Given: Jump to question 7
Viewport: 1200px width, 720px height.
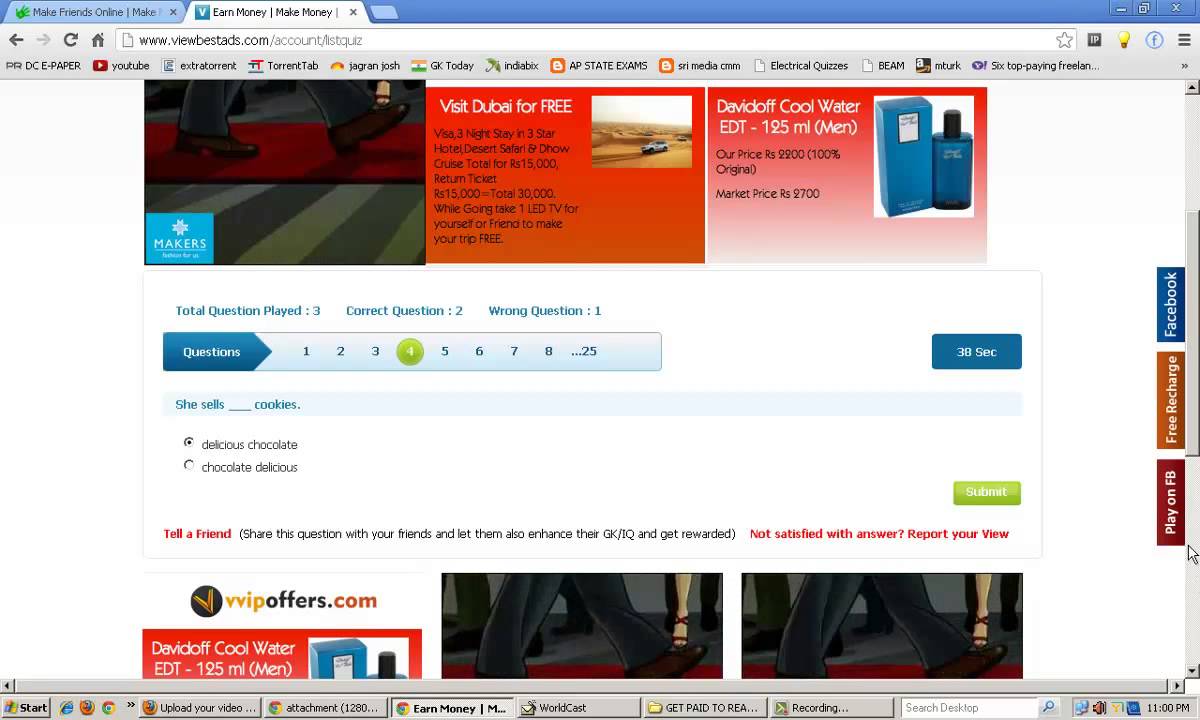Looking at the screenshot, I should tap(514, 351).
